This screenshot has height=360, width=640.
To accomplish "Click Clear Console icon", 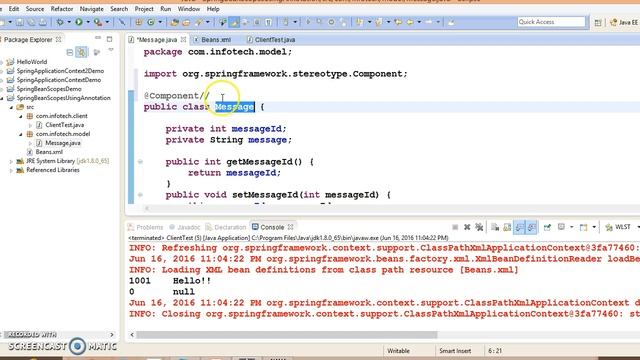I will (495, 227).
